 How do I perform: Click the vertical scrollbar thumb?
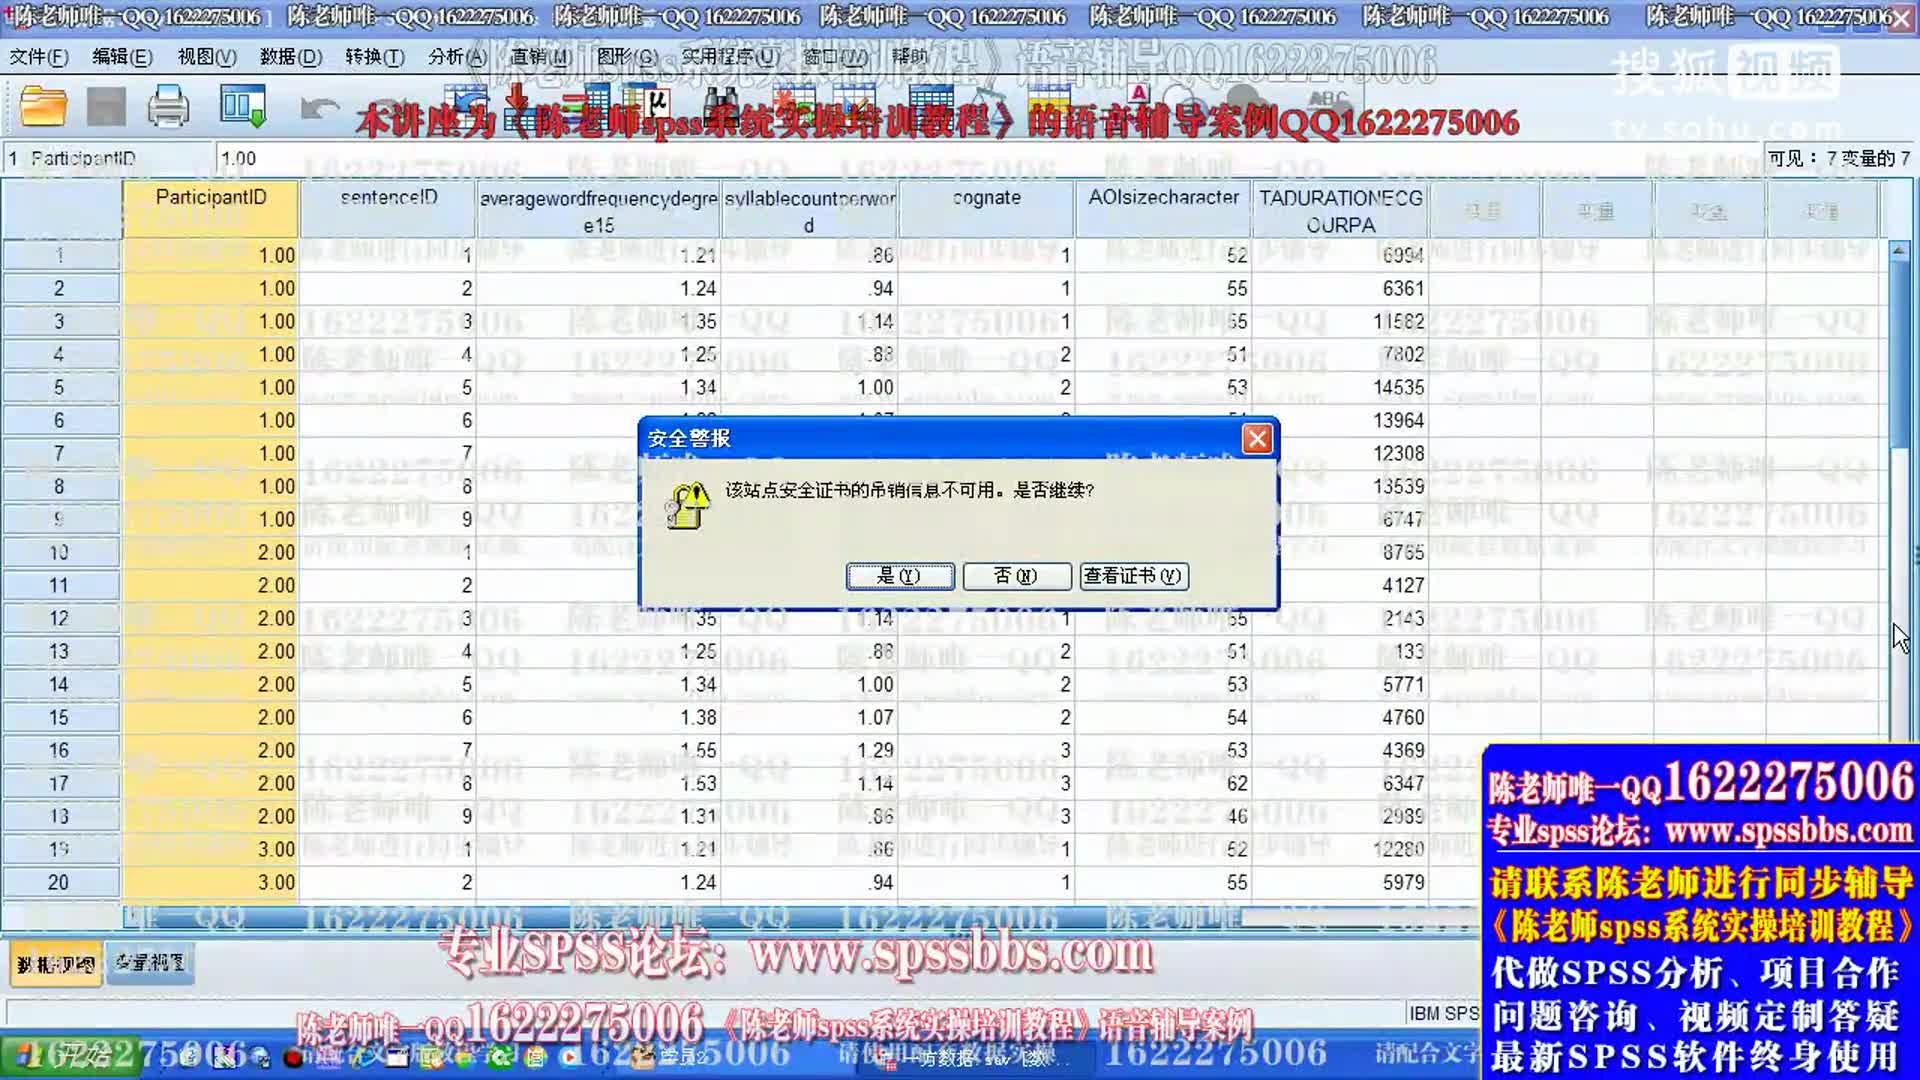1898,355
